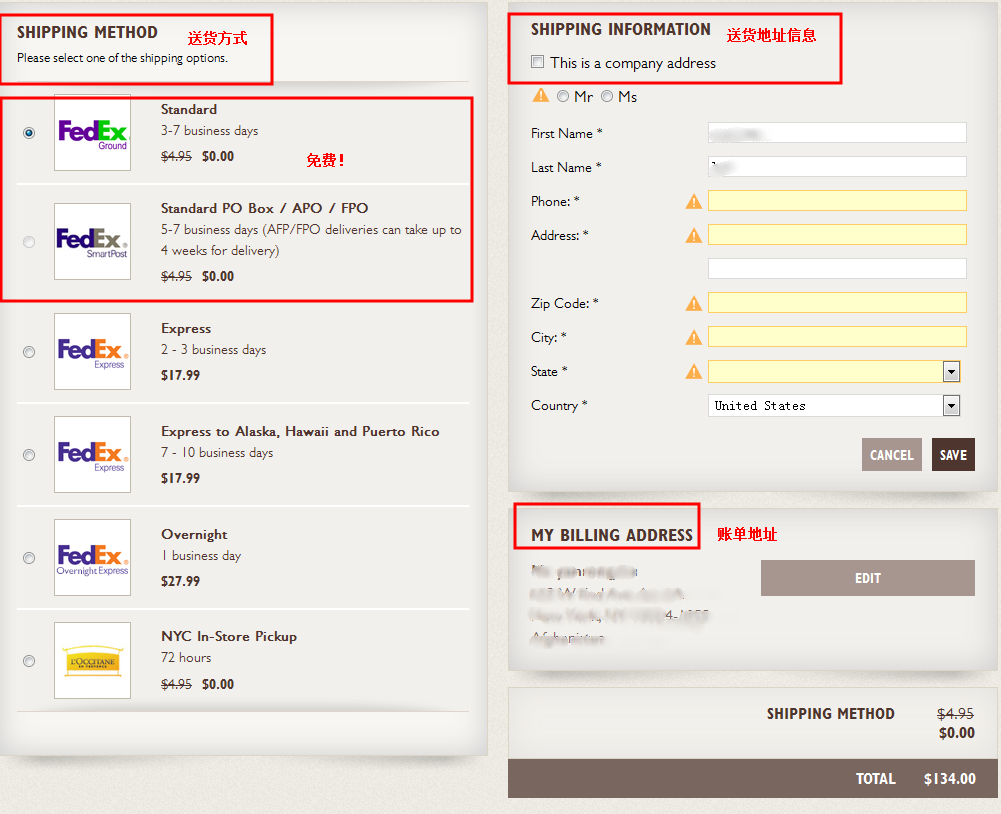This screenshot has width=1001, height=814.
Task: Click into the Phone input field
Action: click(x=837, y=201)
